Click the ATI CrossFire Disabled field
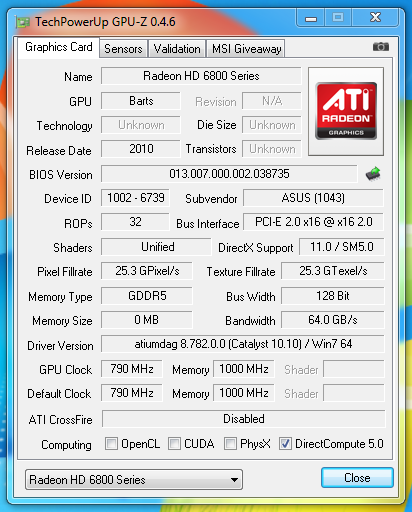This screenshot has height=512, width=412. click(243, 419)
